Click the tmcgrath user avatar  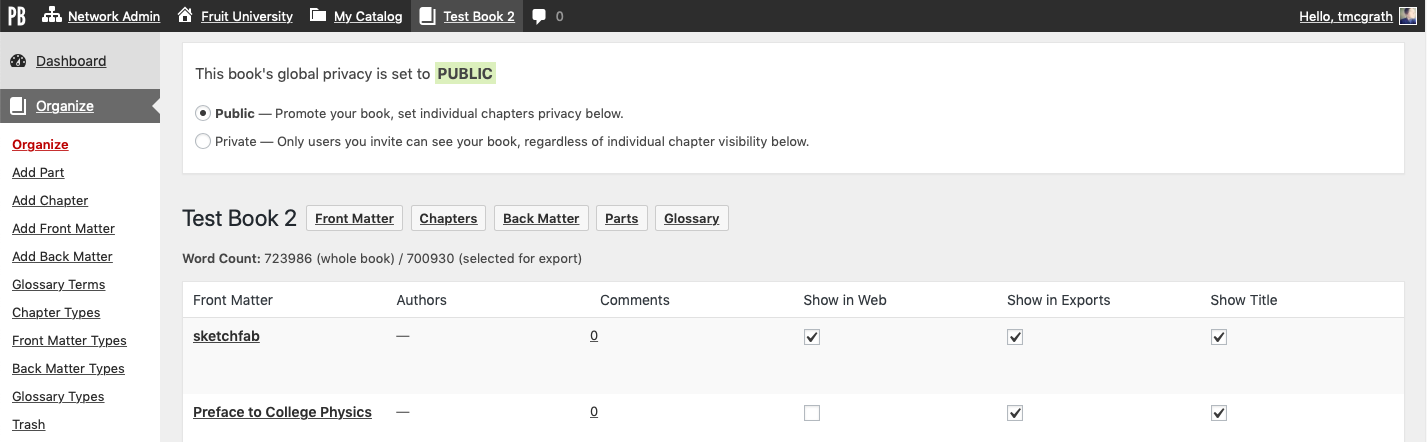point(1407,16)
